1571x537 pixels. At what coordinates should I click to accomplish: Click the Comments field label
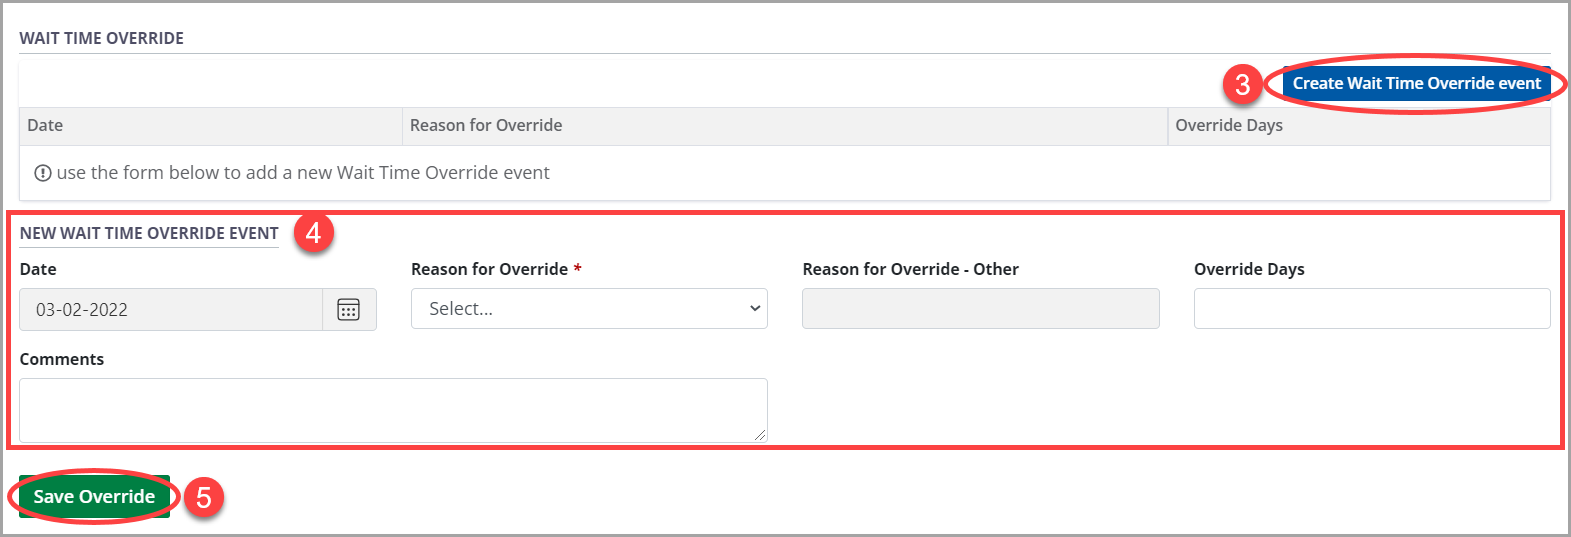coord(62,359)
